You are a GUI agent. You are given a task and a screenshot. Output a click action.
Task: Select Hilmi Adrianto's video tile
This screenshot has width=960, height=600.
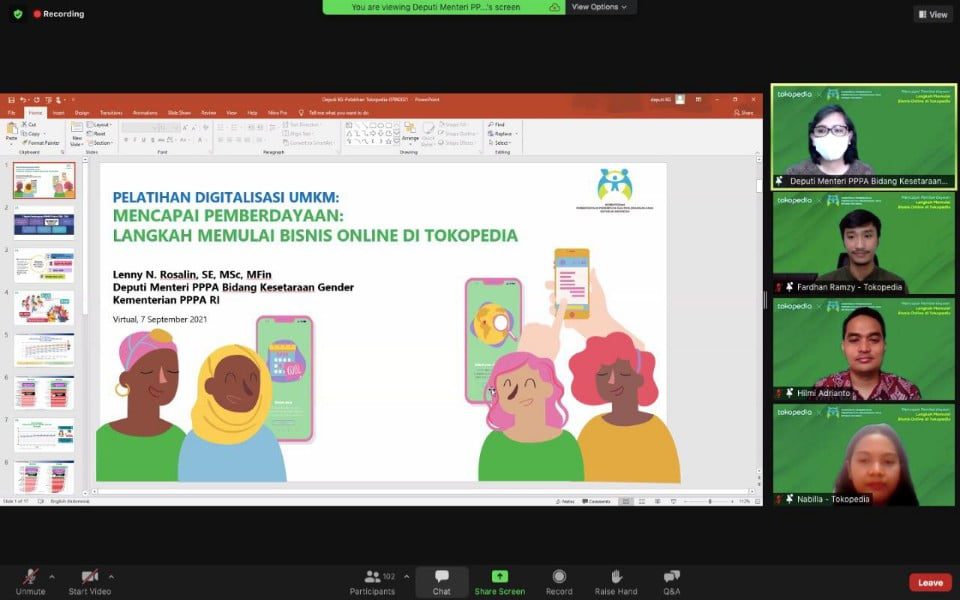[x=864, y=348]
